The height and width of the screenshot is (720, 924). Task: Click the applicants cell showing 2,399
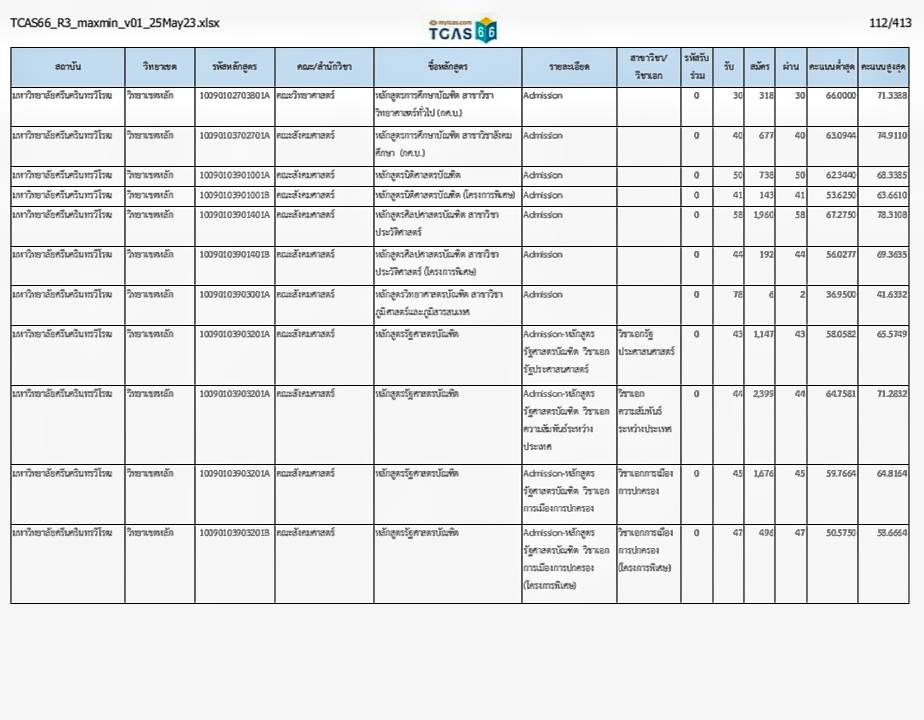[760, 395]
